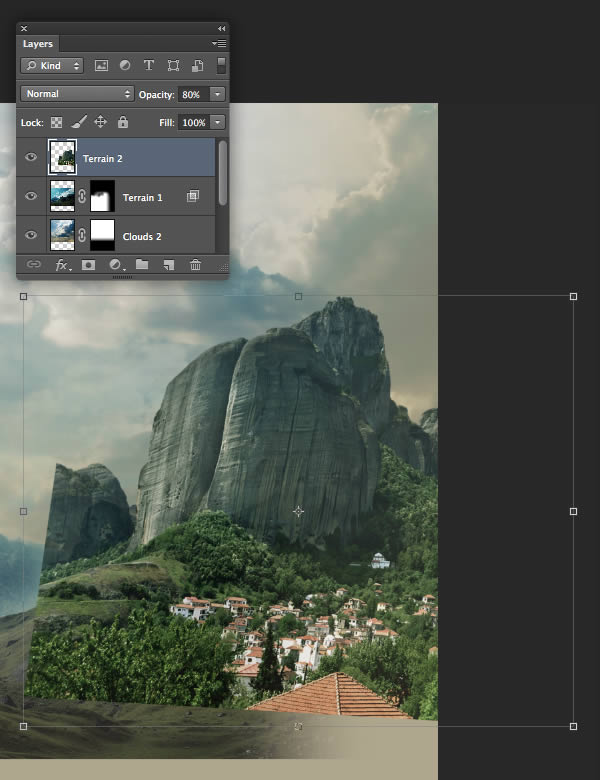Filter for type layers icon

[148, 65]
